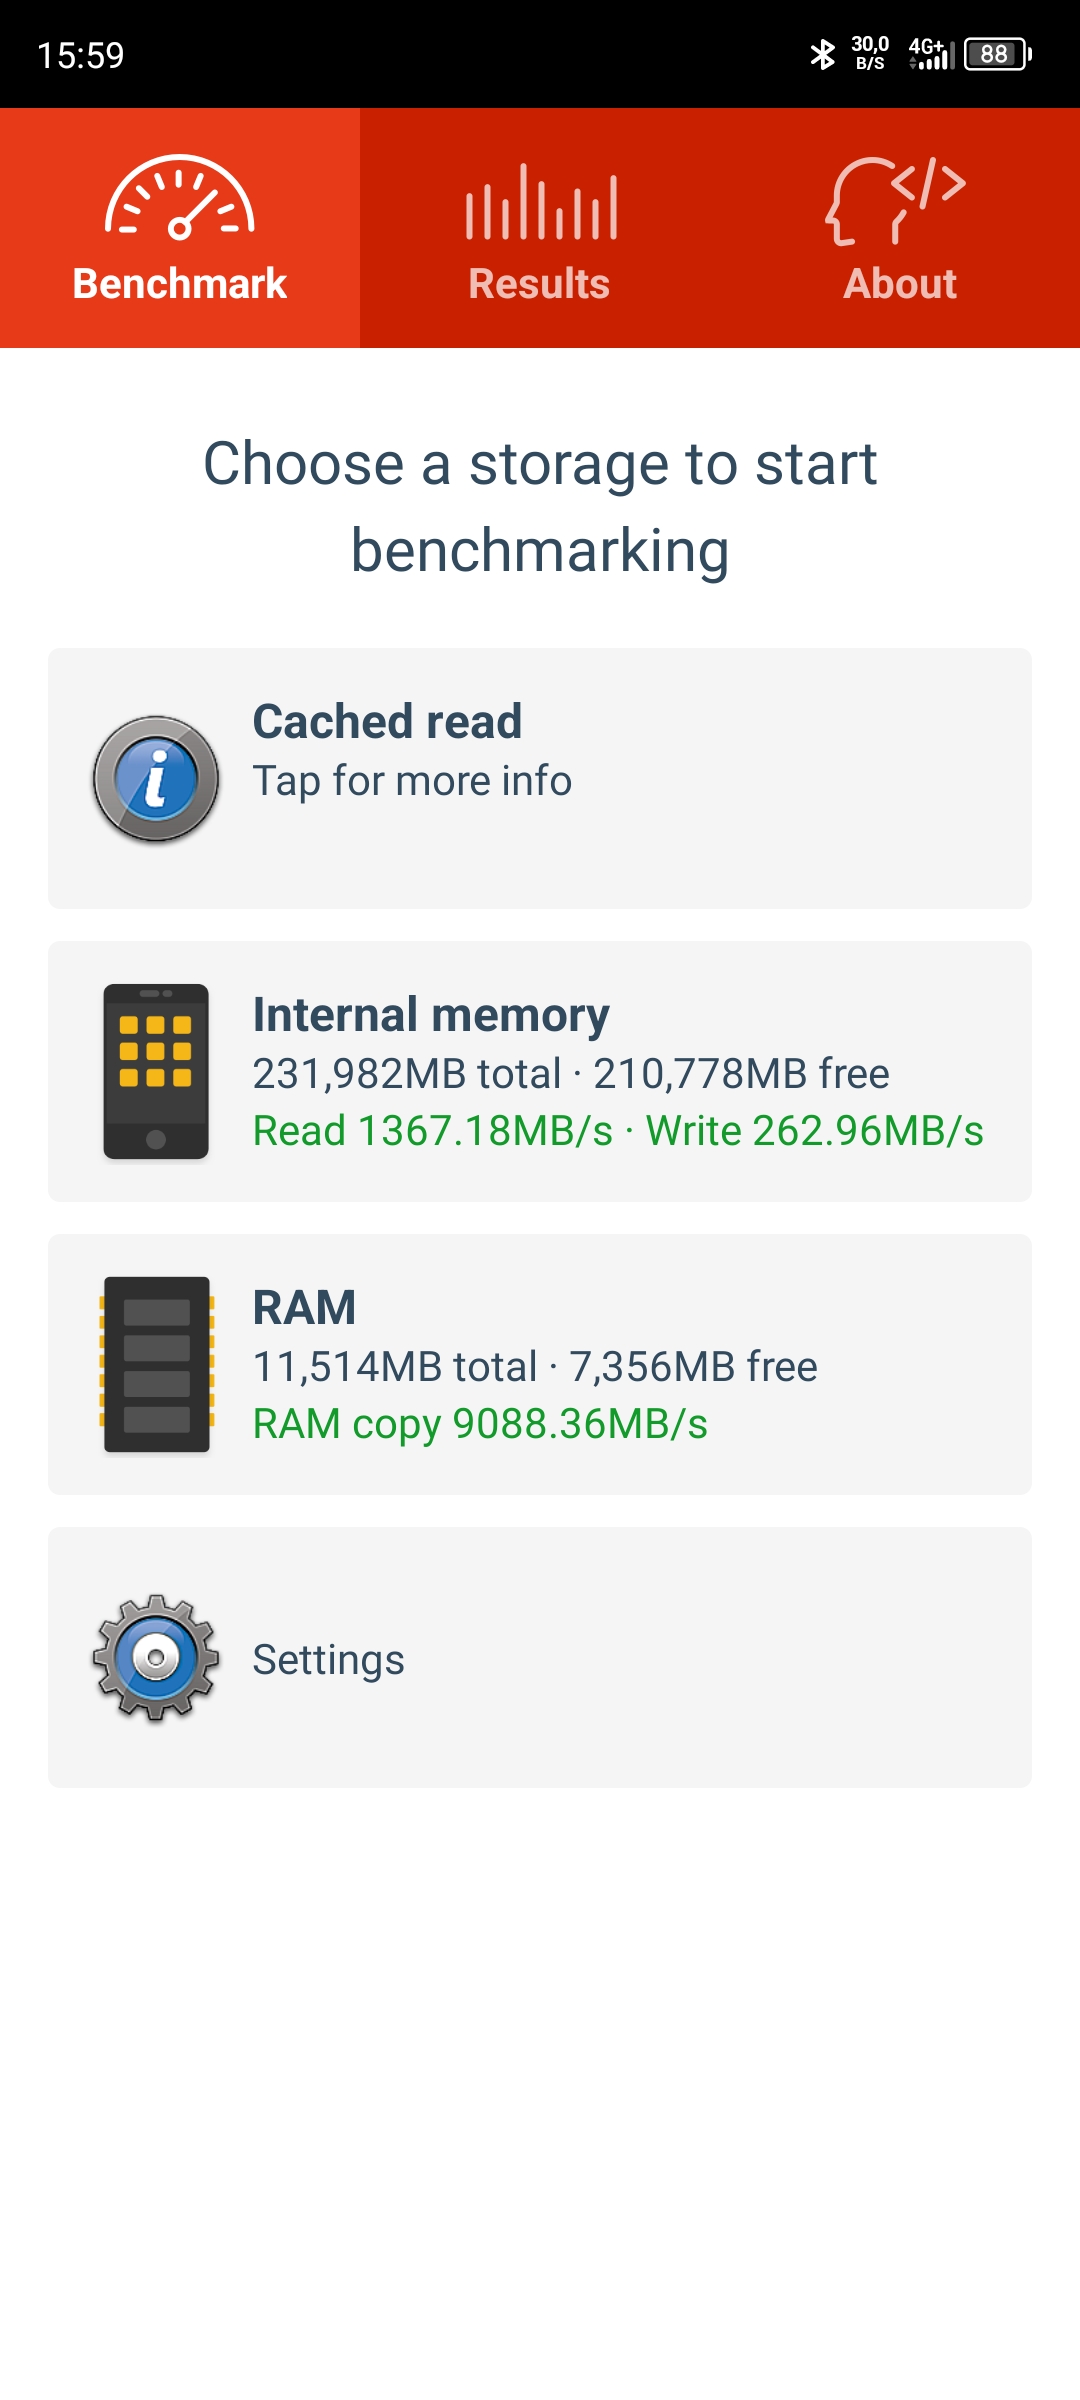Open the Cached read info card

click(x=540, y=778)
